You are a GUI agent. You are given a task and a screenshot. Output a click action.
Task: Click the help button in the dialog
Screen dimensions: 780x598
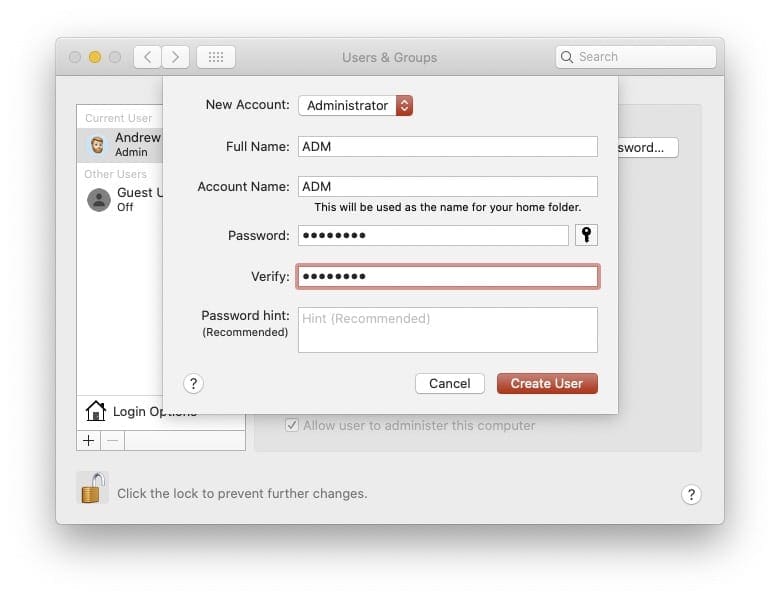(x=194, y=384)
